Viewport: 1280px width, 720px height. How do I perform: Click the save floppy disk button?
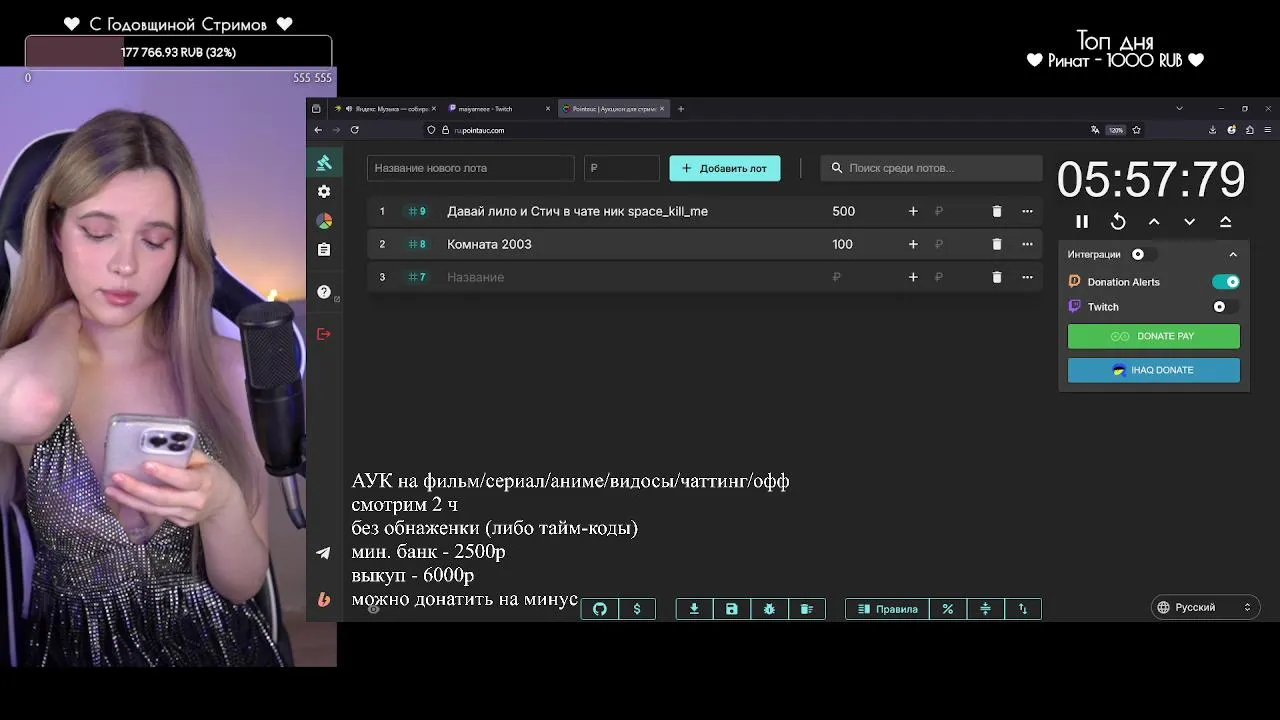pos(732,609)
